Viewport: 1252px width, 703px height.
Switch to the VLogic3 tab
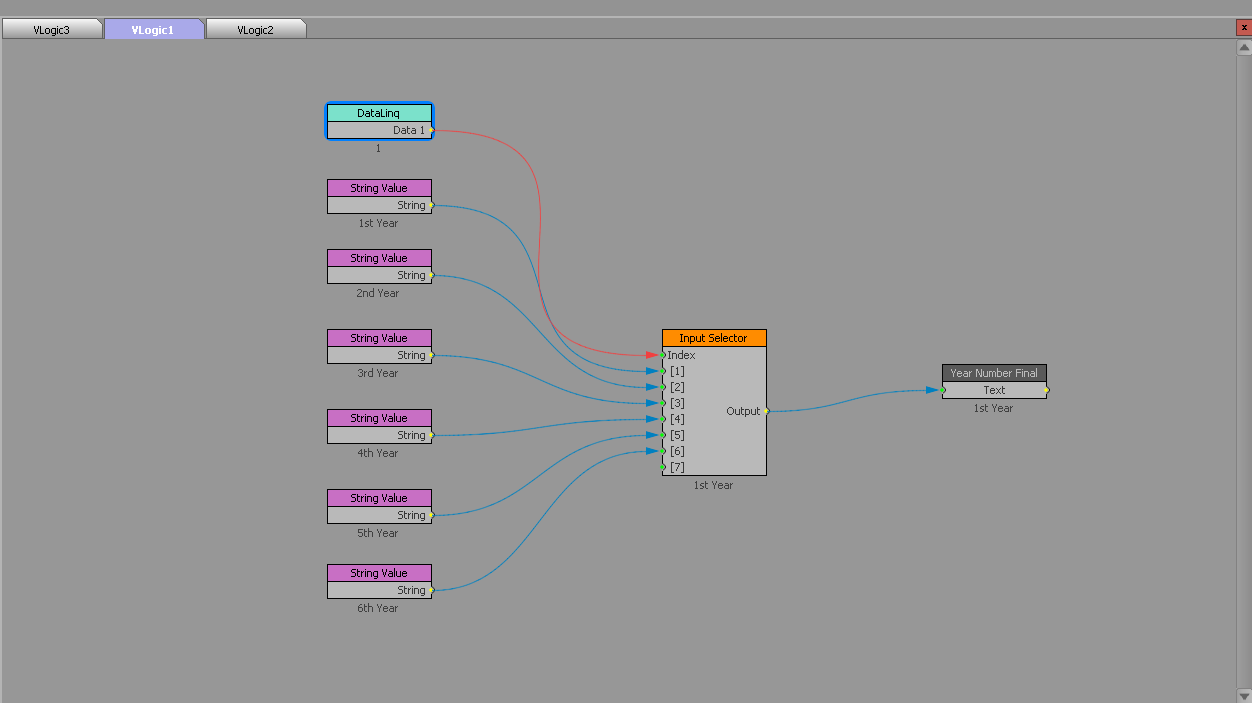click(x=52, y=29)
